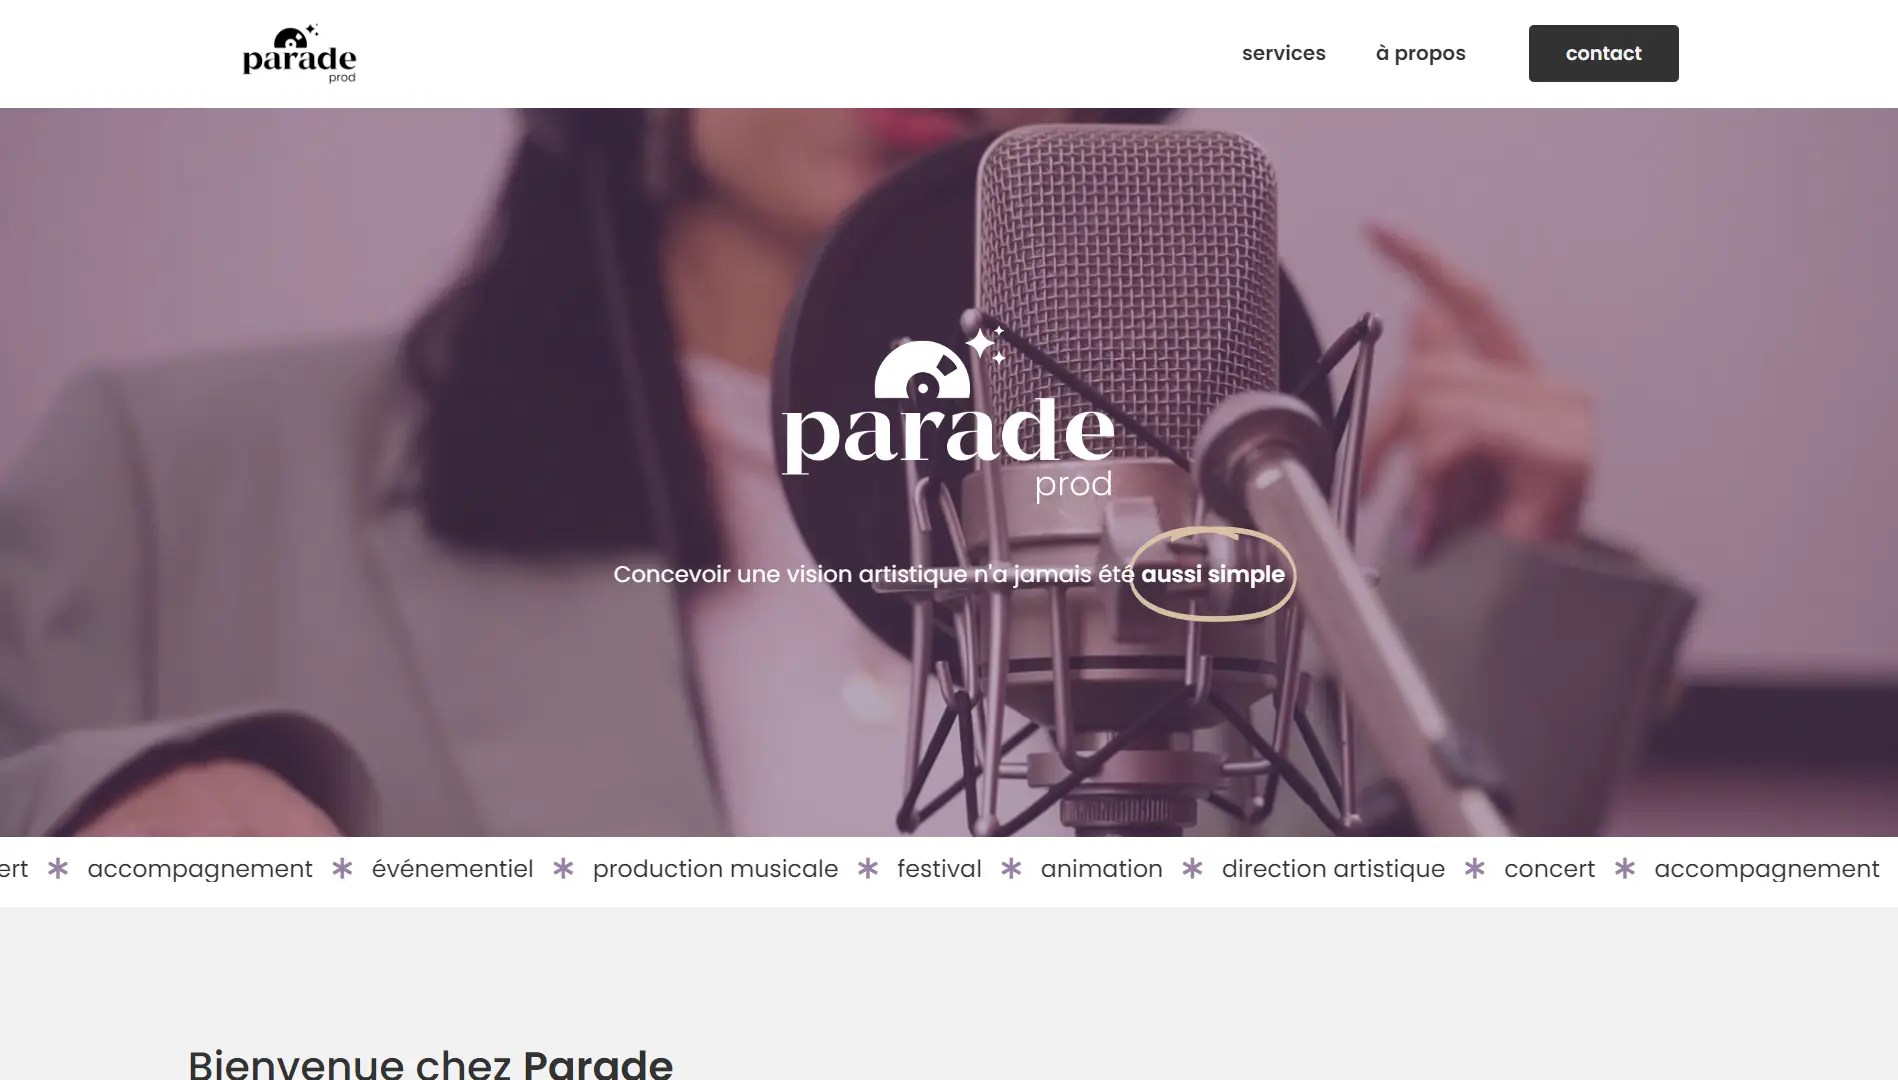Select 'animation' in the scrolling ticker
Image resolution: width=1898 pixels, height=1080 pixels.
point(1101,869)
